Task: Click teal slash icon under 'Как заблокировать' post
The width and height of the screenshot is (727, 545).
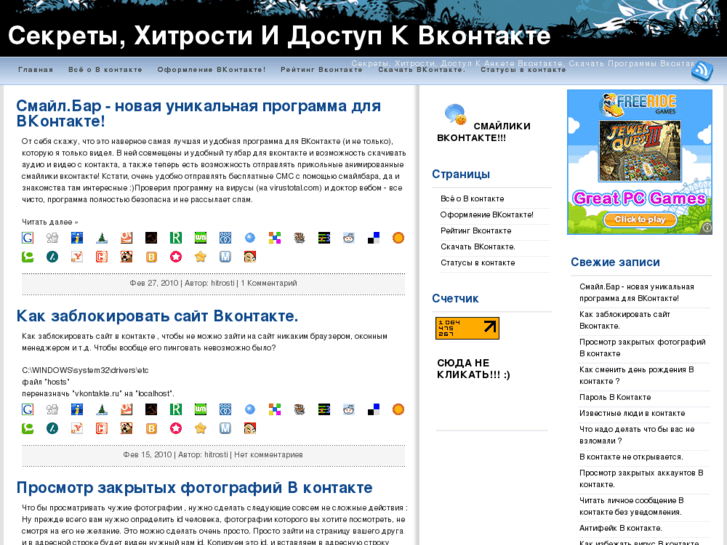Action: [x=52, y=428]
